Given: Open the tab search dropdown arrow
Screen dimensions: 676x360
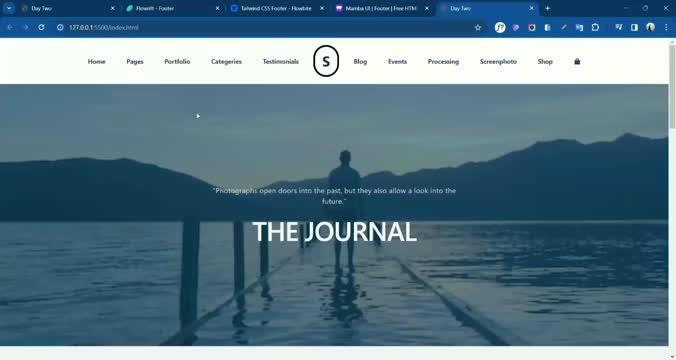Looking at the screenshot, I should tap(9, 8).
